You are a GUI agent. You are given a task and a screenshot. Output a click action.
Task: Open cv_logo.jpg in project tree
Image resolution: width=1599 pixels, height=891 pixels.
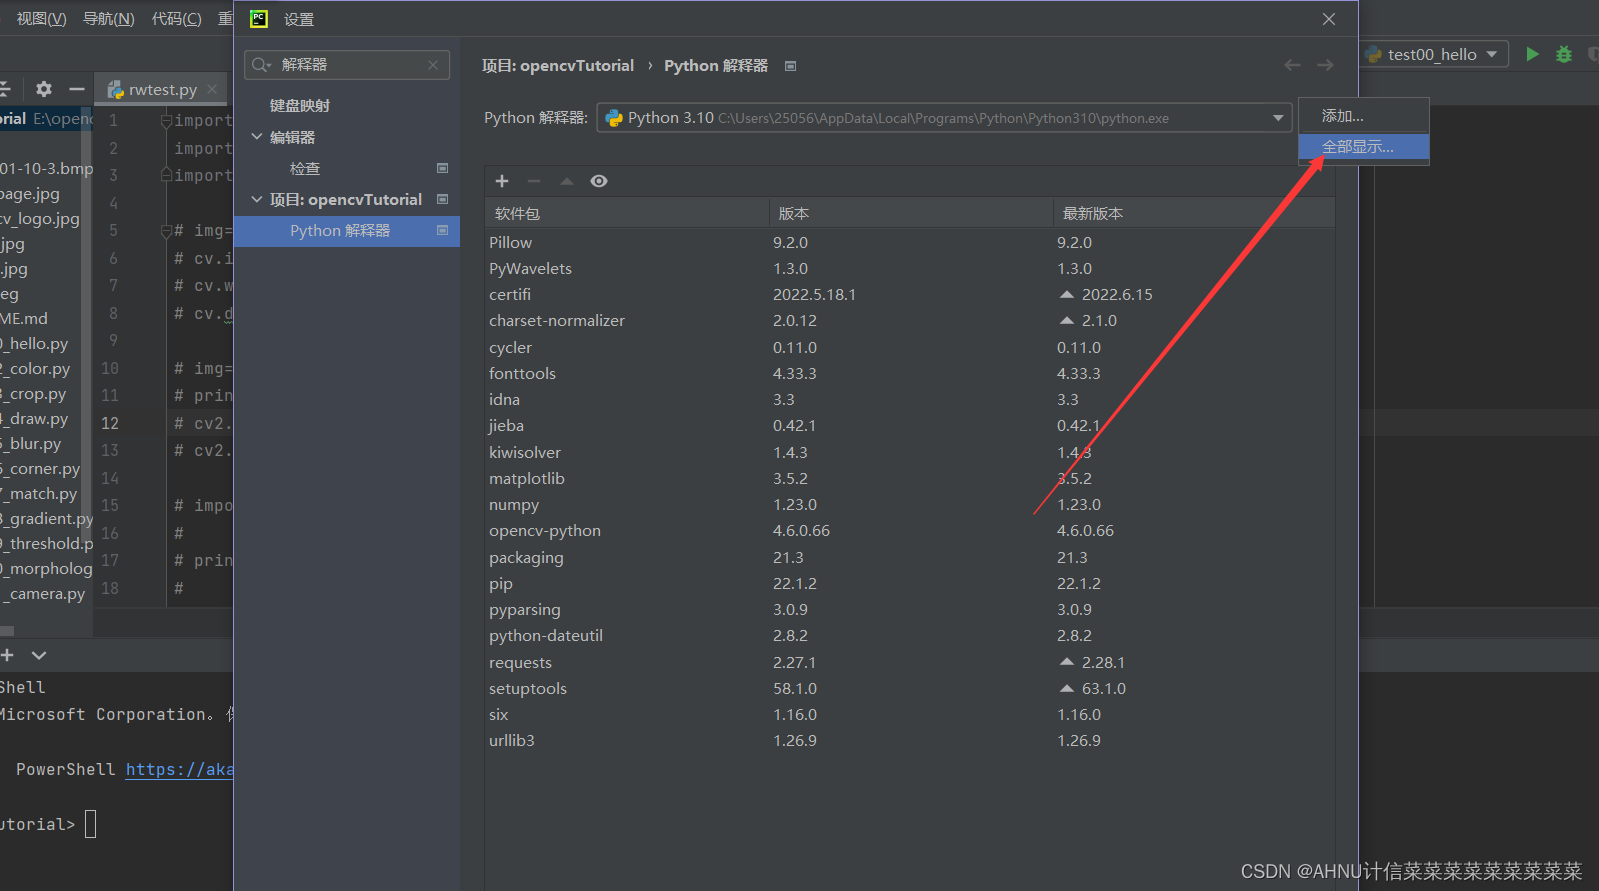40,218
